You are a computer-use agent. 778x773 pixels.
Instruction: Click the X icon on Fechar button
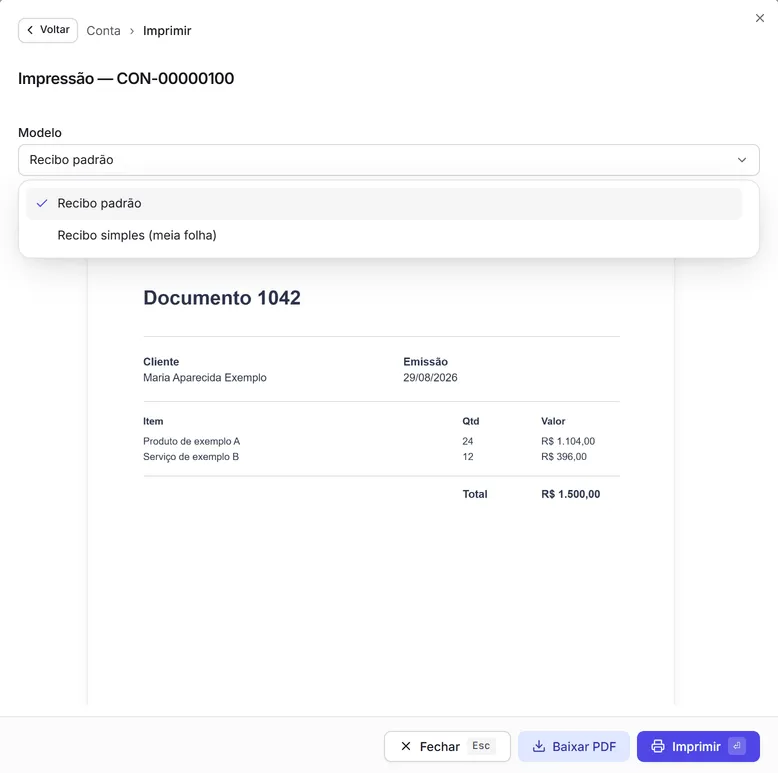pos(405,746)
